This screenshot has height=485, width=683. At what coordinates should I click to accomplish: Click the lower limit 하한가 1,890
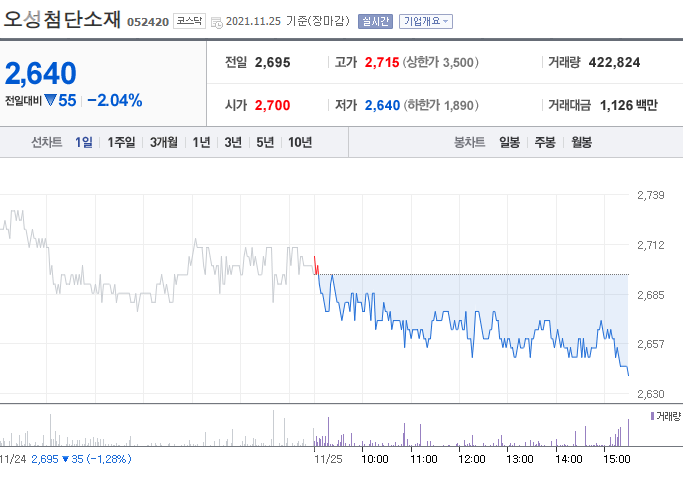441,105
